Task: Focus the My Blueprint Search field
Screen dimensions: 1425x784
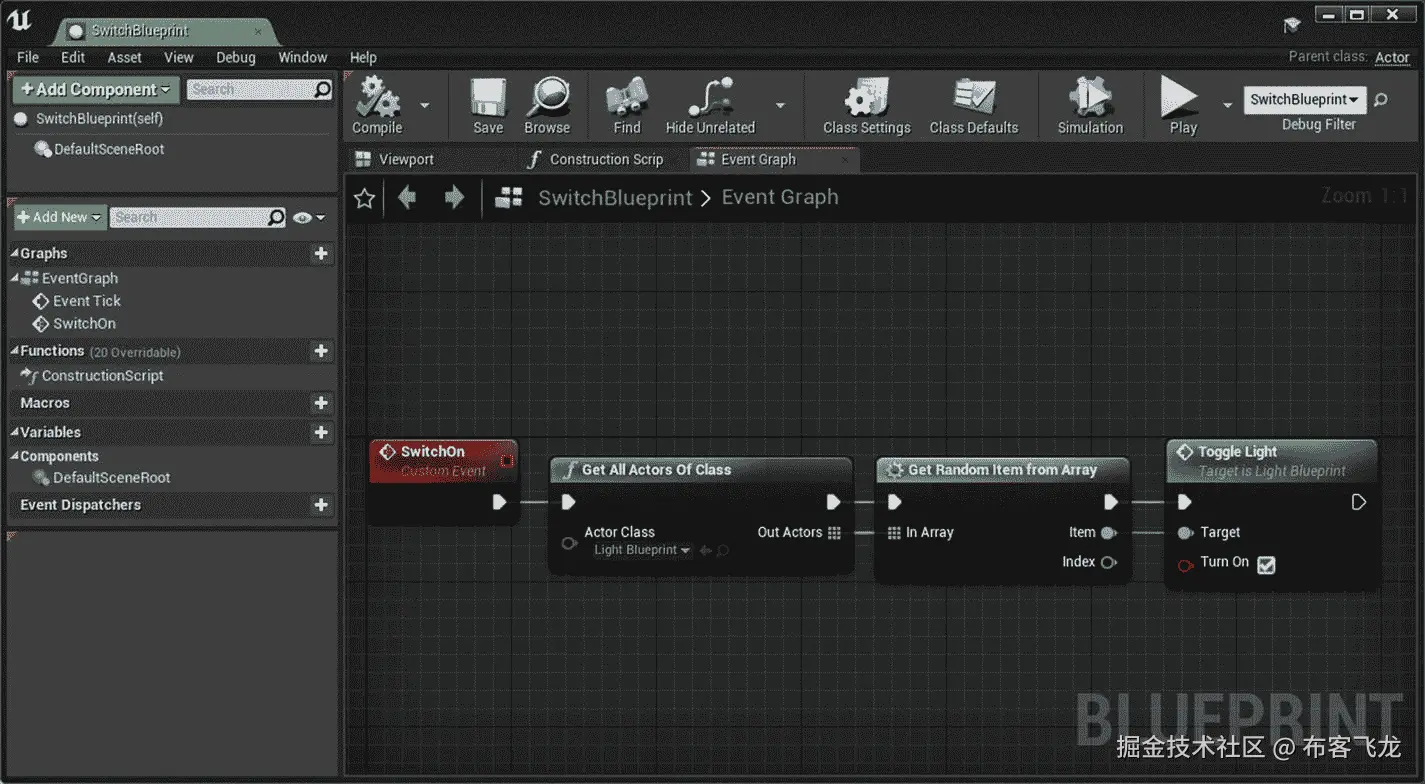Action: coord(198,217)
